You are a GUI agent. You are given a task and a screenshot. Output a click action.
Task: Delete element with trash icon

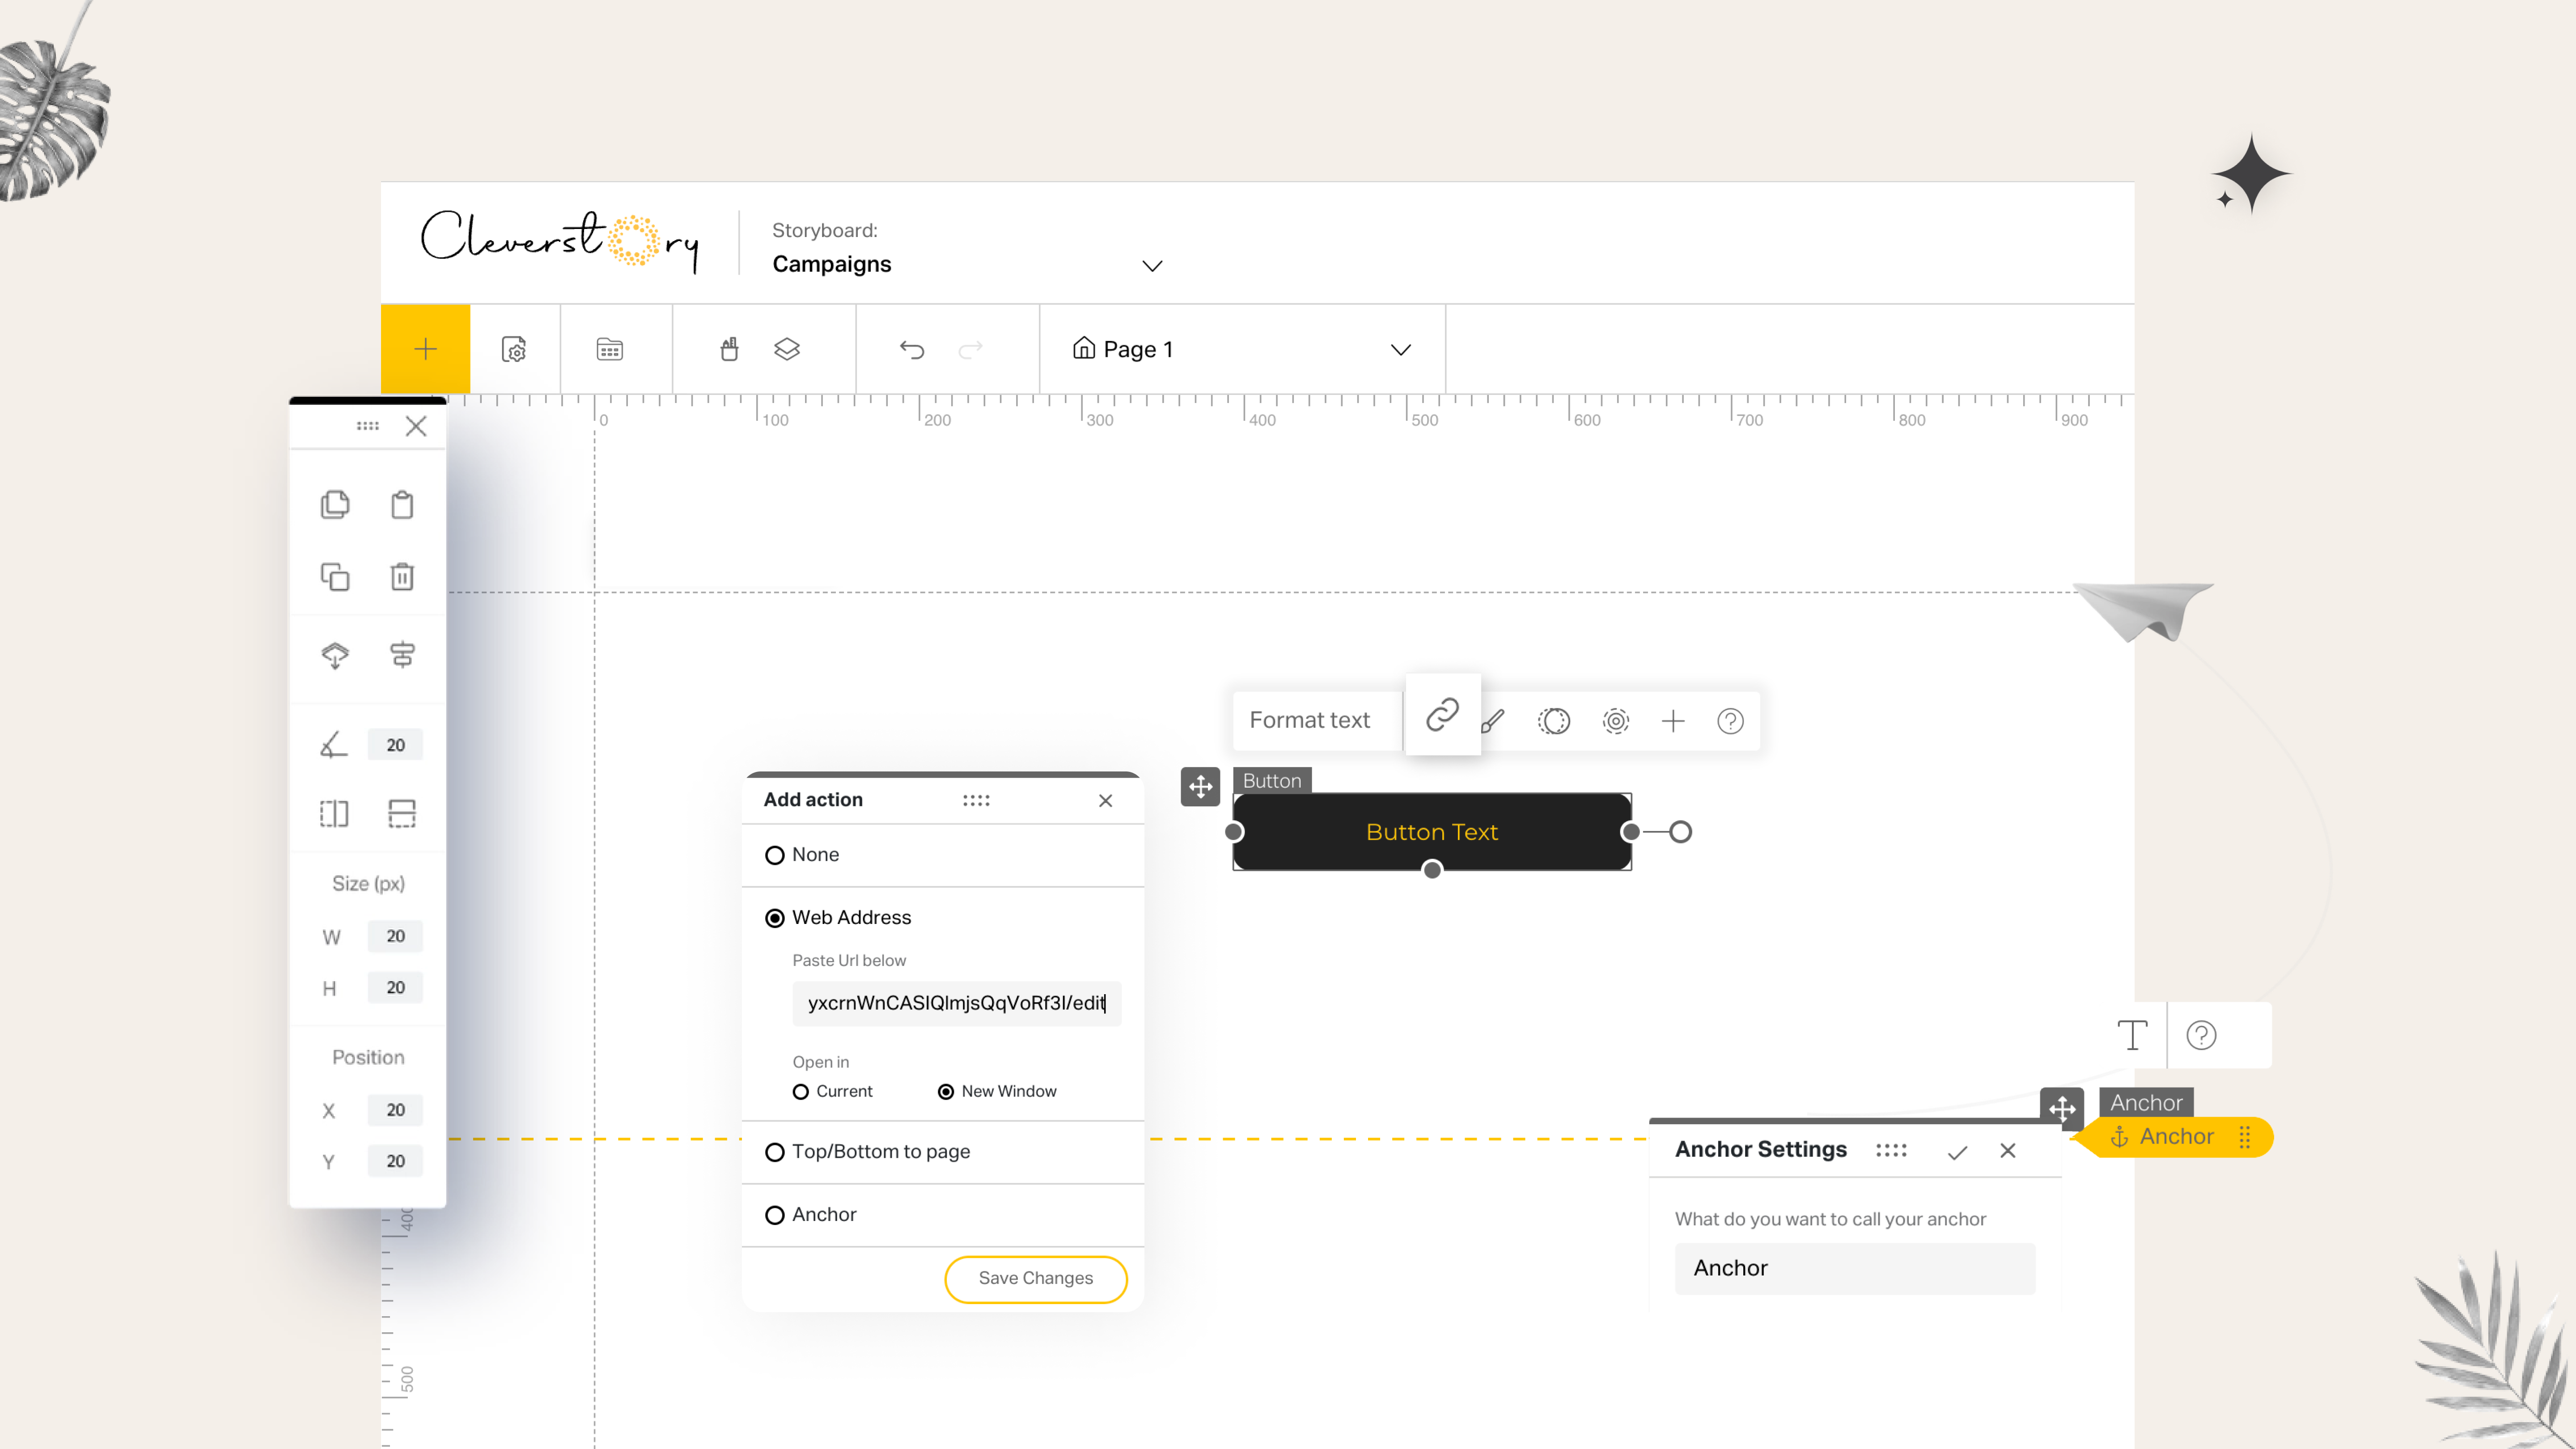tap(402, 577)
